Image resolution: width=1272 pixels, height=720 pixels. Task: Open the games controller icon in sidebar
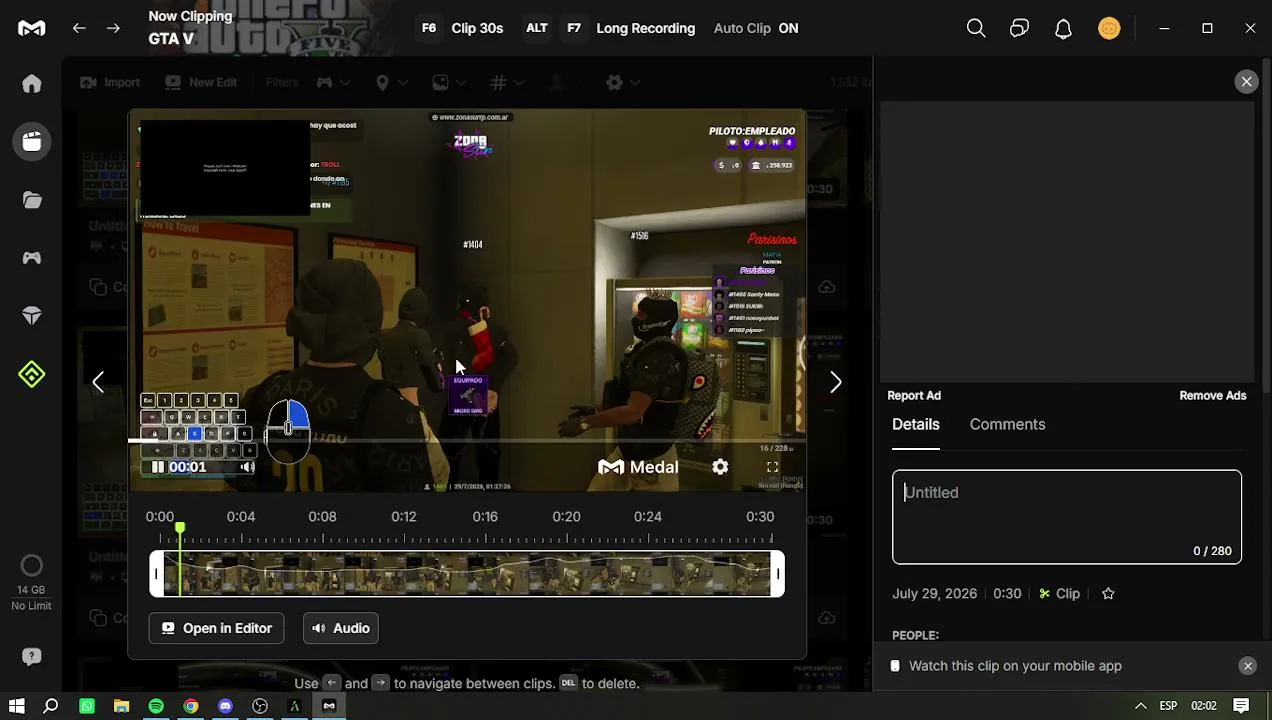click(x=32, y=258)
